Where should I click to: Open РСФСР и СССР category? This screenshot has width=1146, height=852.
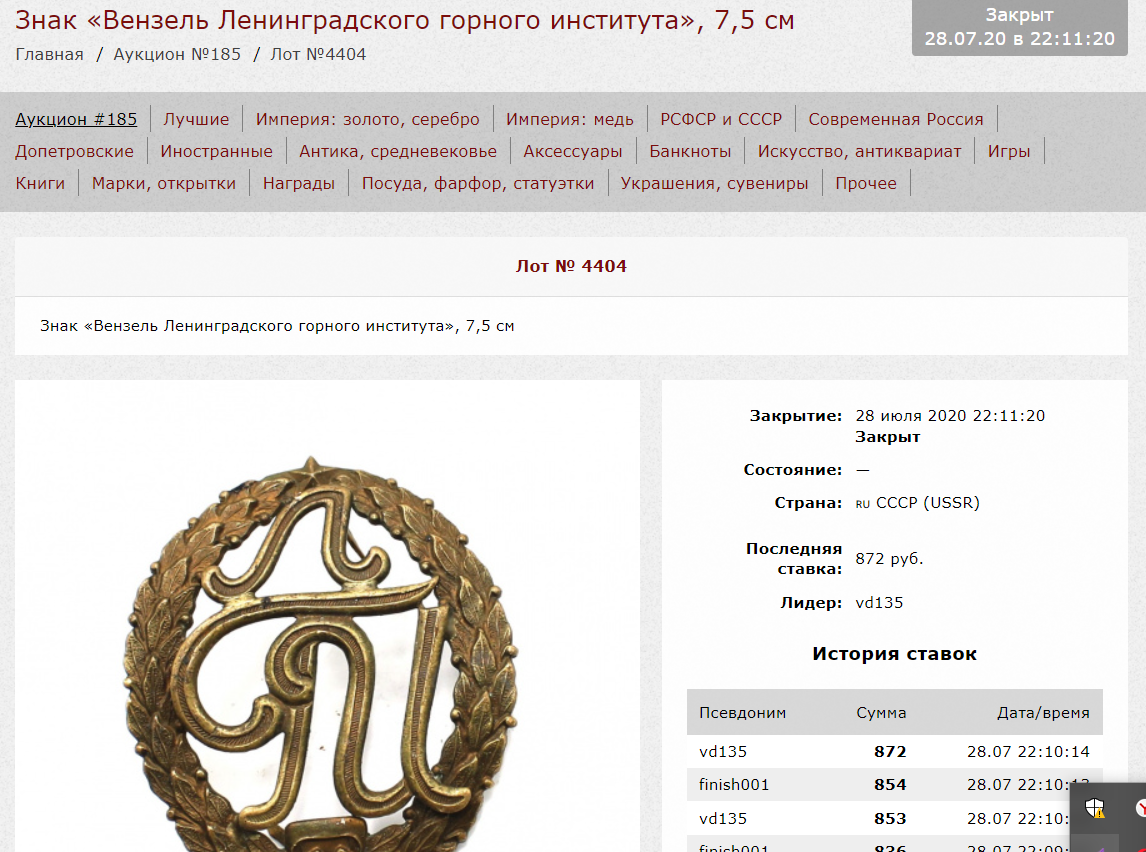[721, 119]
